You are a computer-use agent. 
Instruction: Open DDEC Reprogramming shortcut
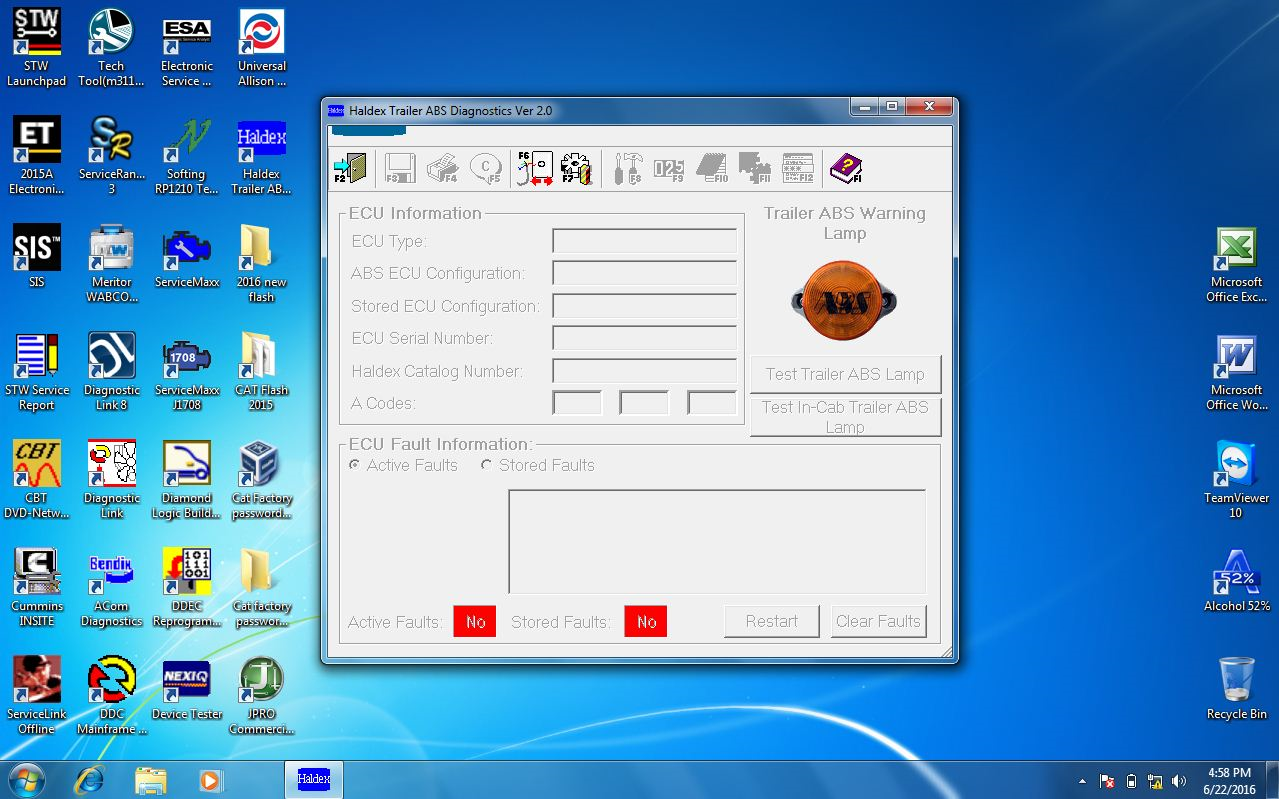coord(187,588)
